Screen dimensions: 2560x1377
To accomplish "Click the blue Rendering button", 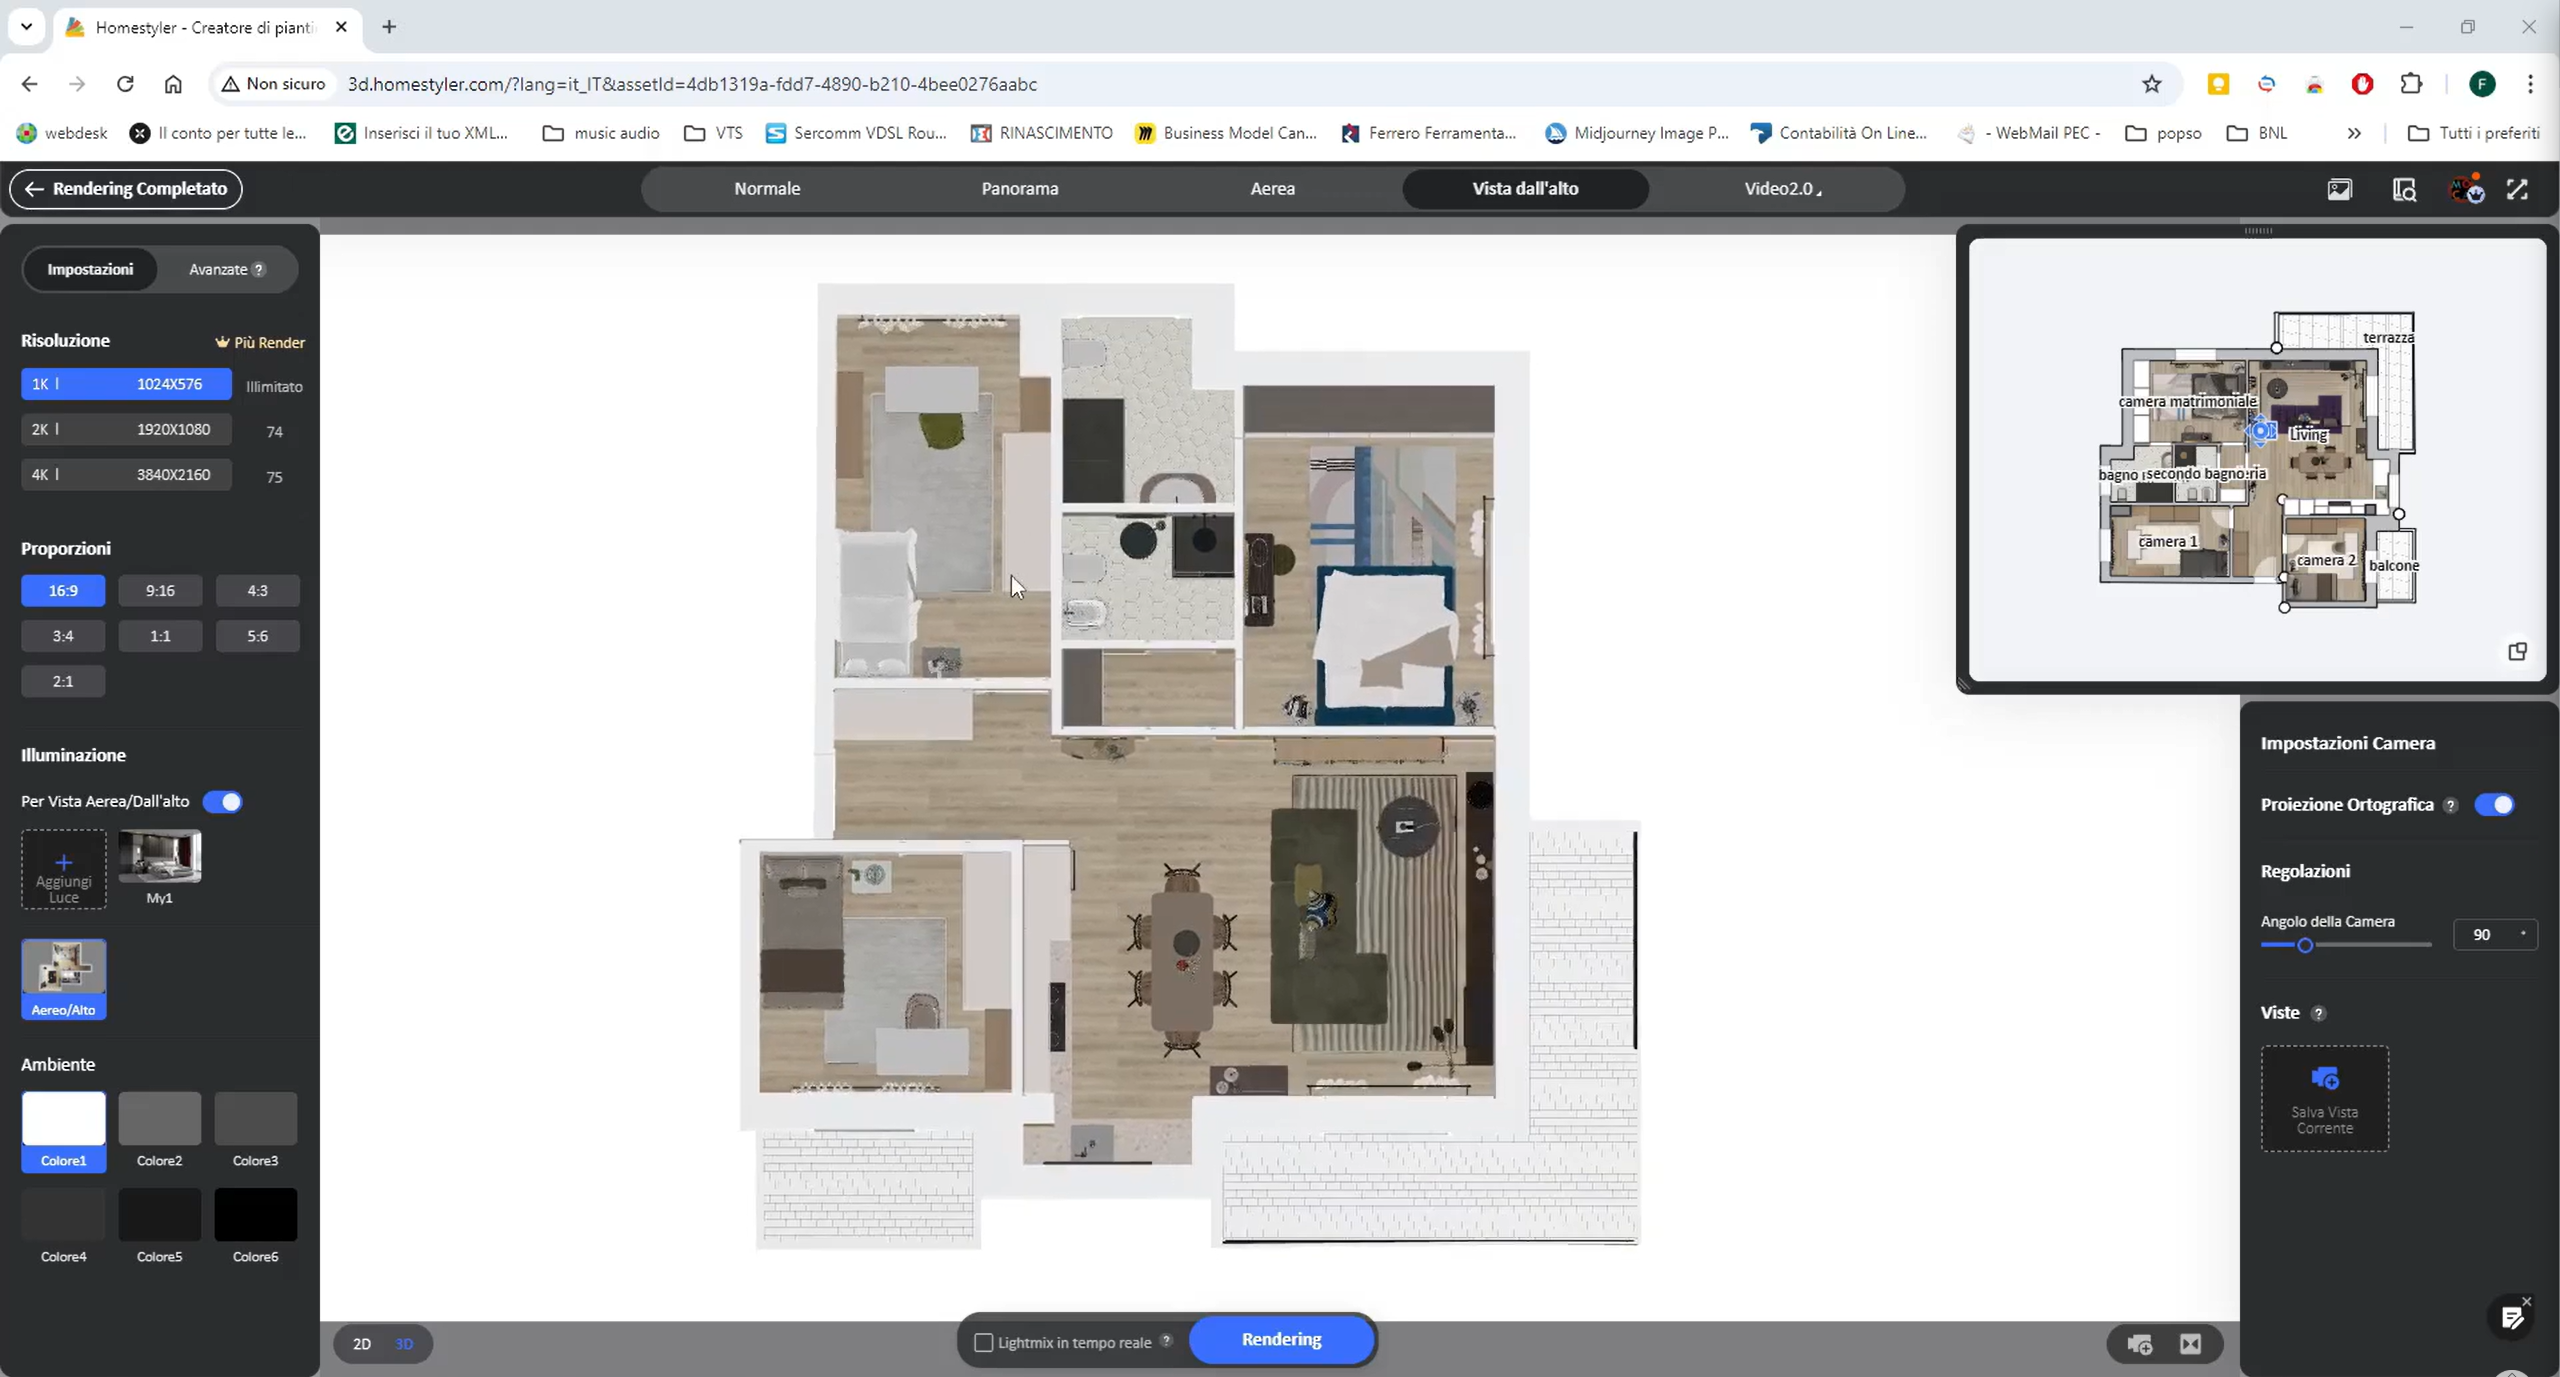I will coord(1281,1340).
